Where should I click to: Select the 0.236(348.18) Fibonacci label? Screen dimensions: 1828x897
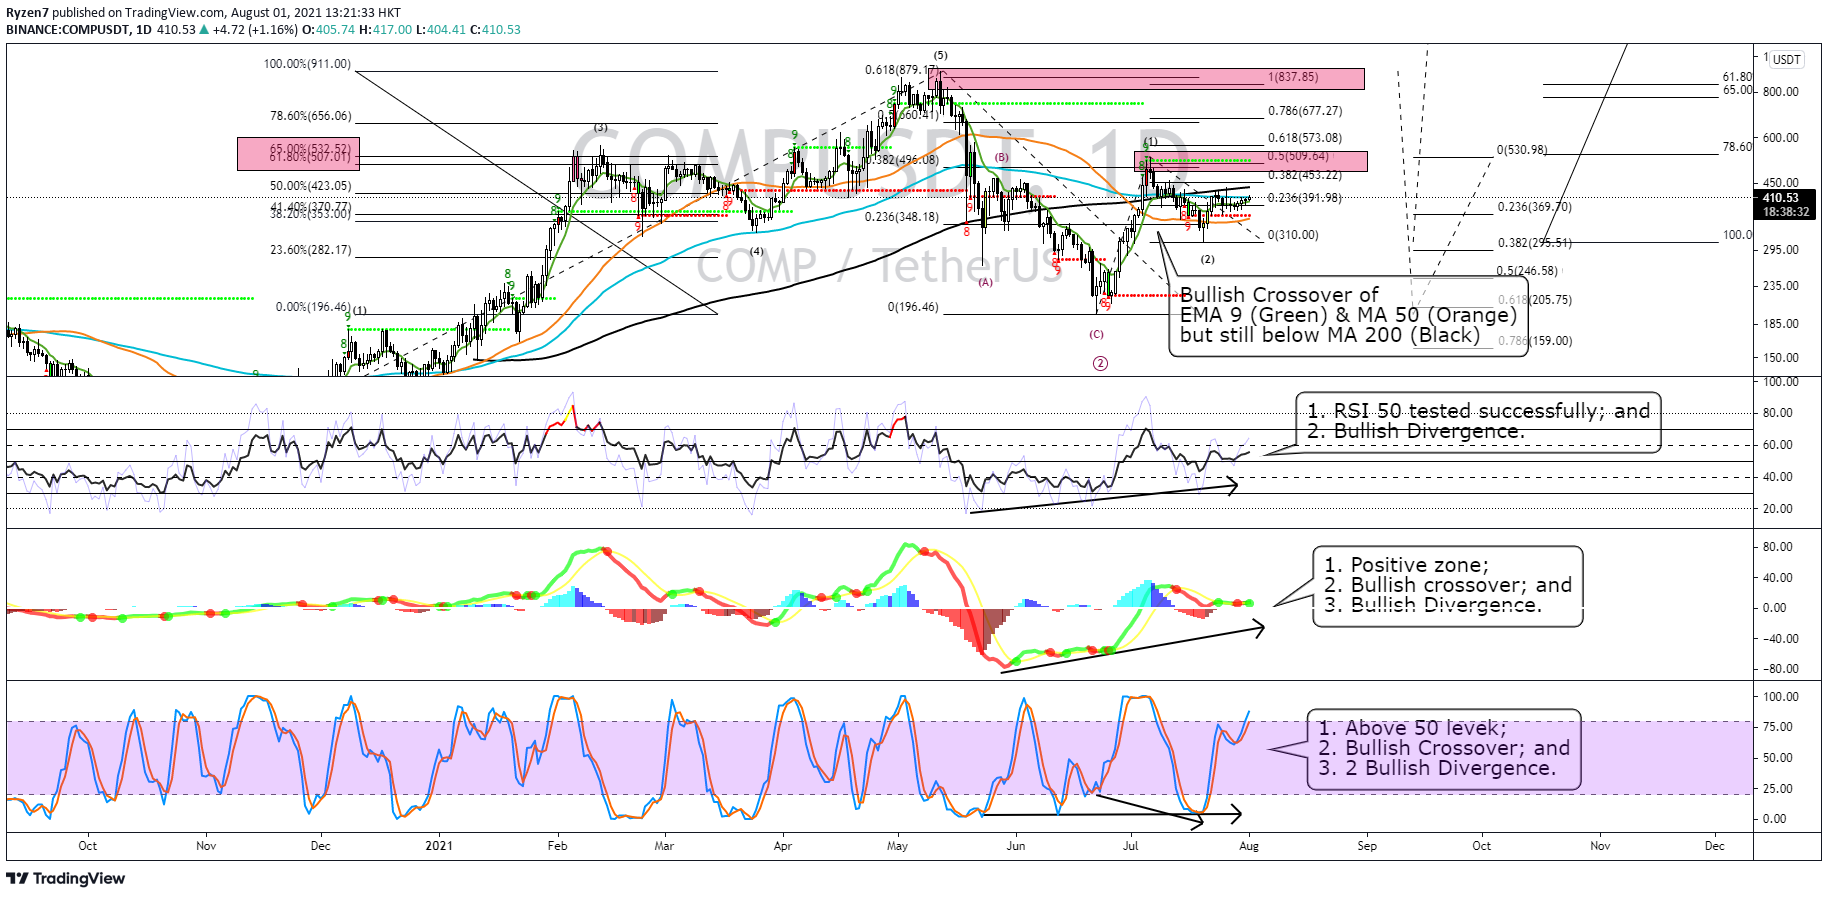[x=902, y=217]
